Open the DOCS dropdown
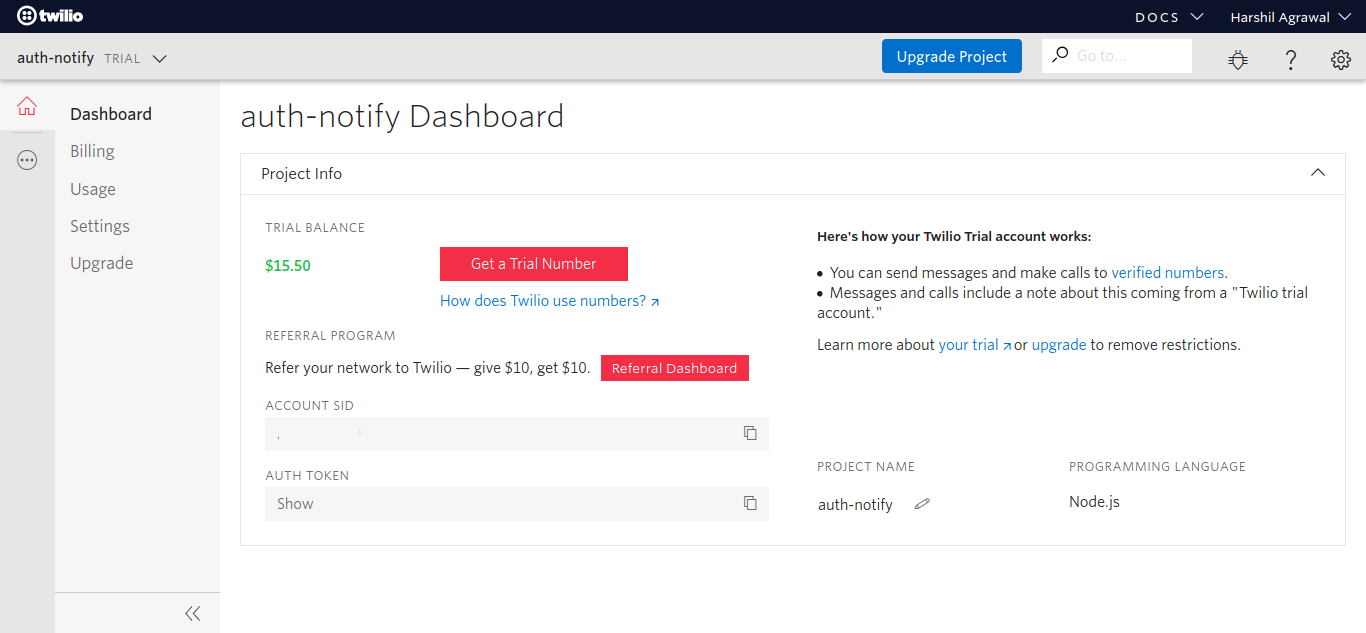 pos(1168,17)
